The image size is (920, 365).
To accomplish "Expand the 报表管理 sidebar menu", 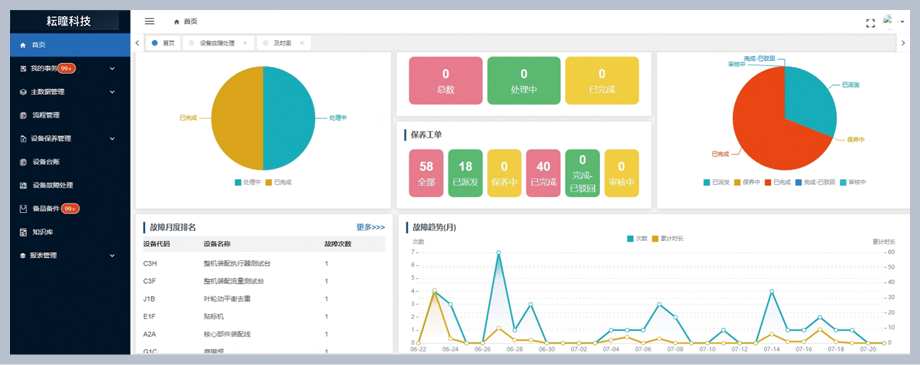I will [x=112, y=256].
